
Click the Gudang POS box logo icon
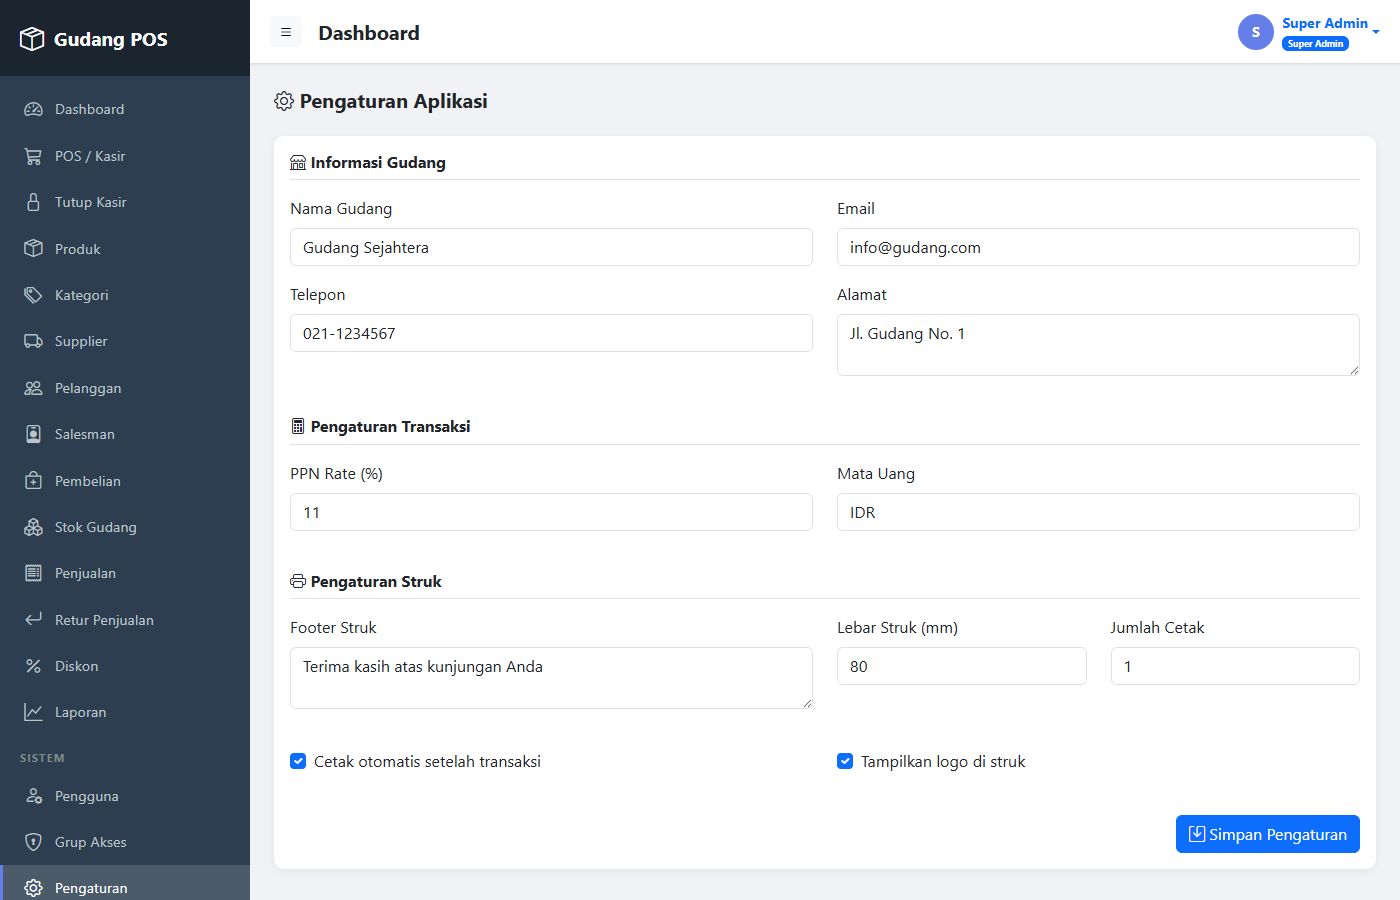(x=32, y=39)
